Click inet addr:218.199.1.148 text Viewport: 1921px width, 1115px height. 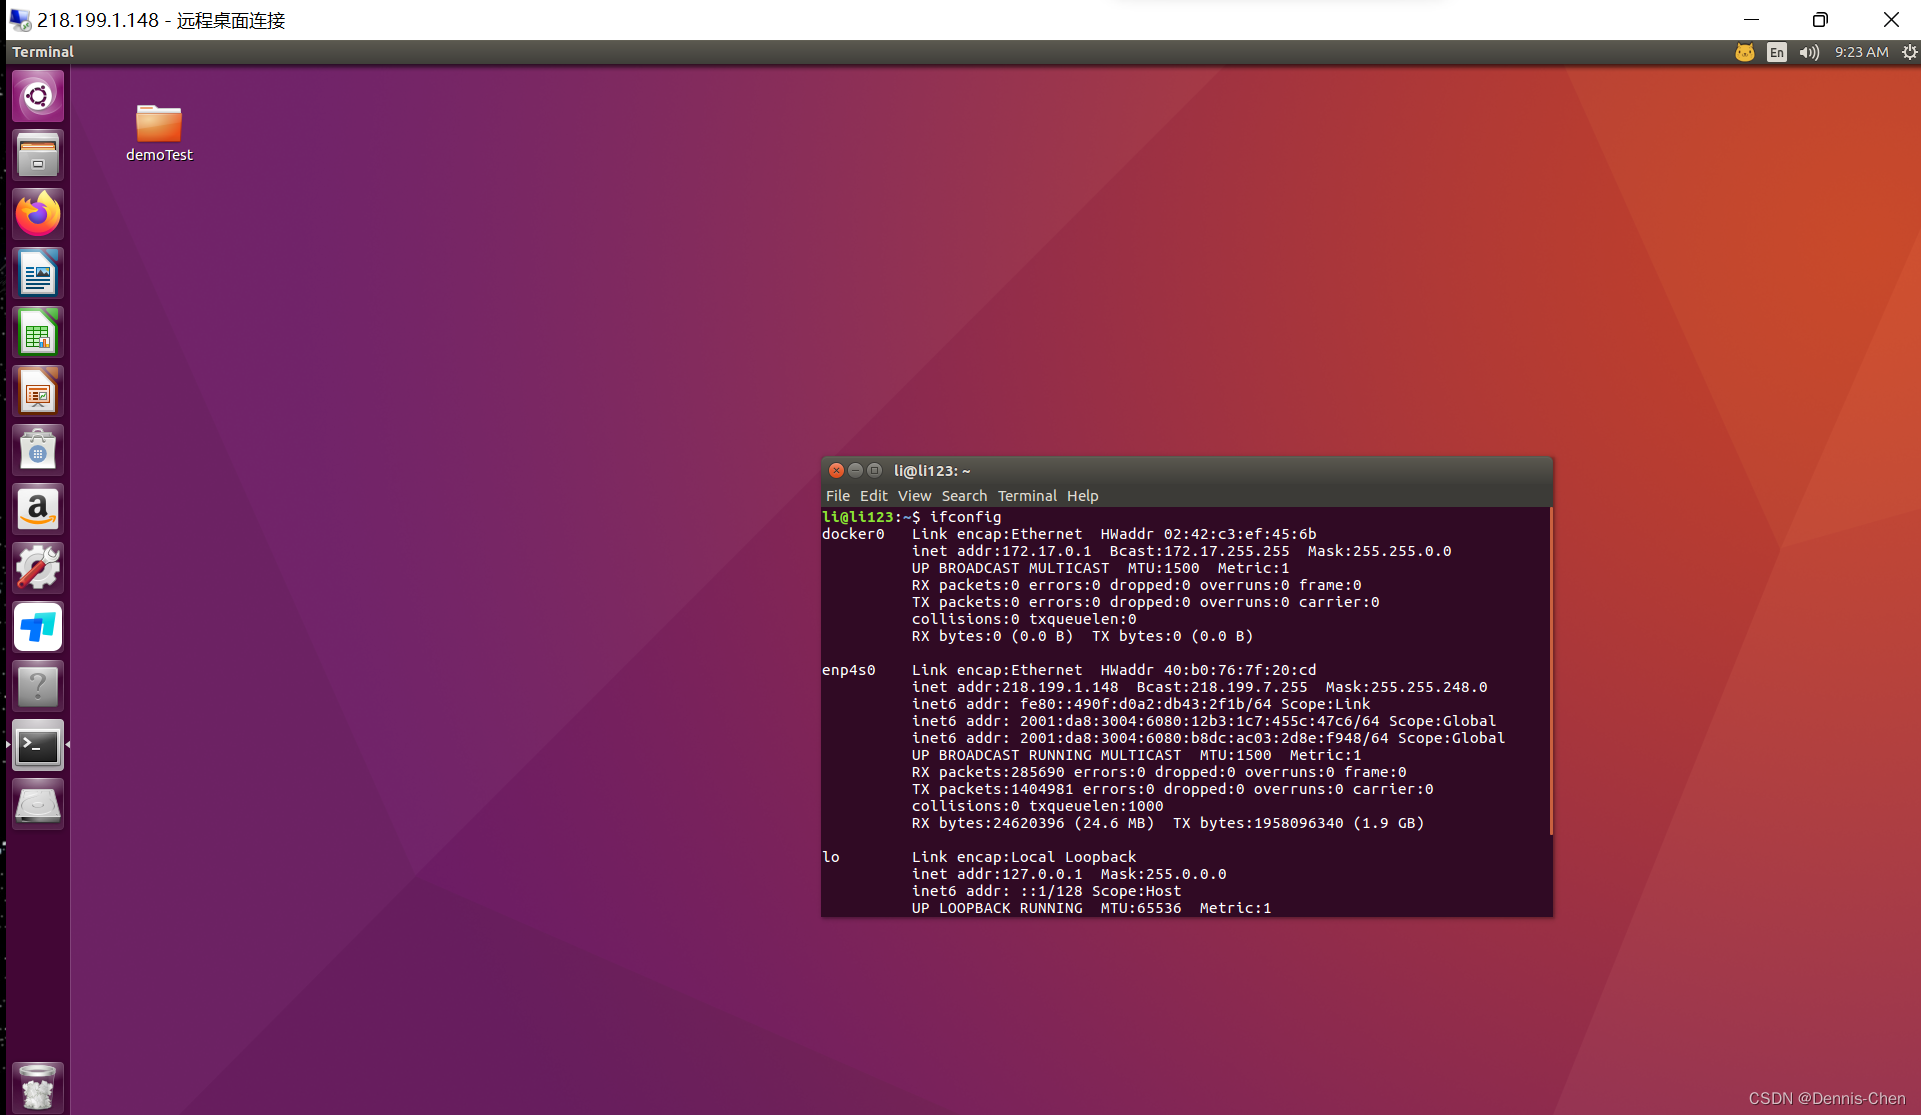[1015, 687]
